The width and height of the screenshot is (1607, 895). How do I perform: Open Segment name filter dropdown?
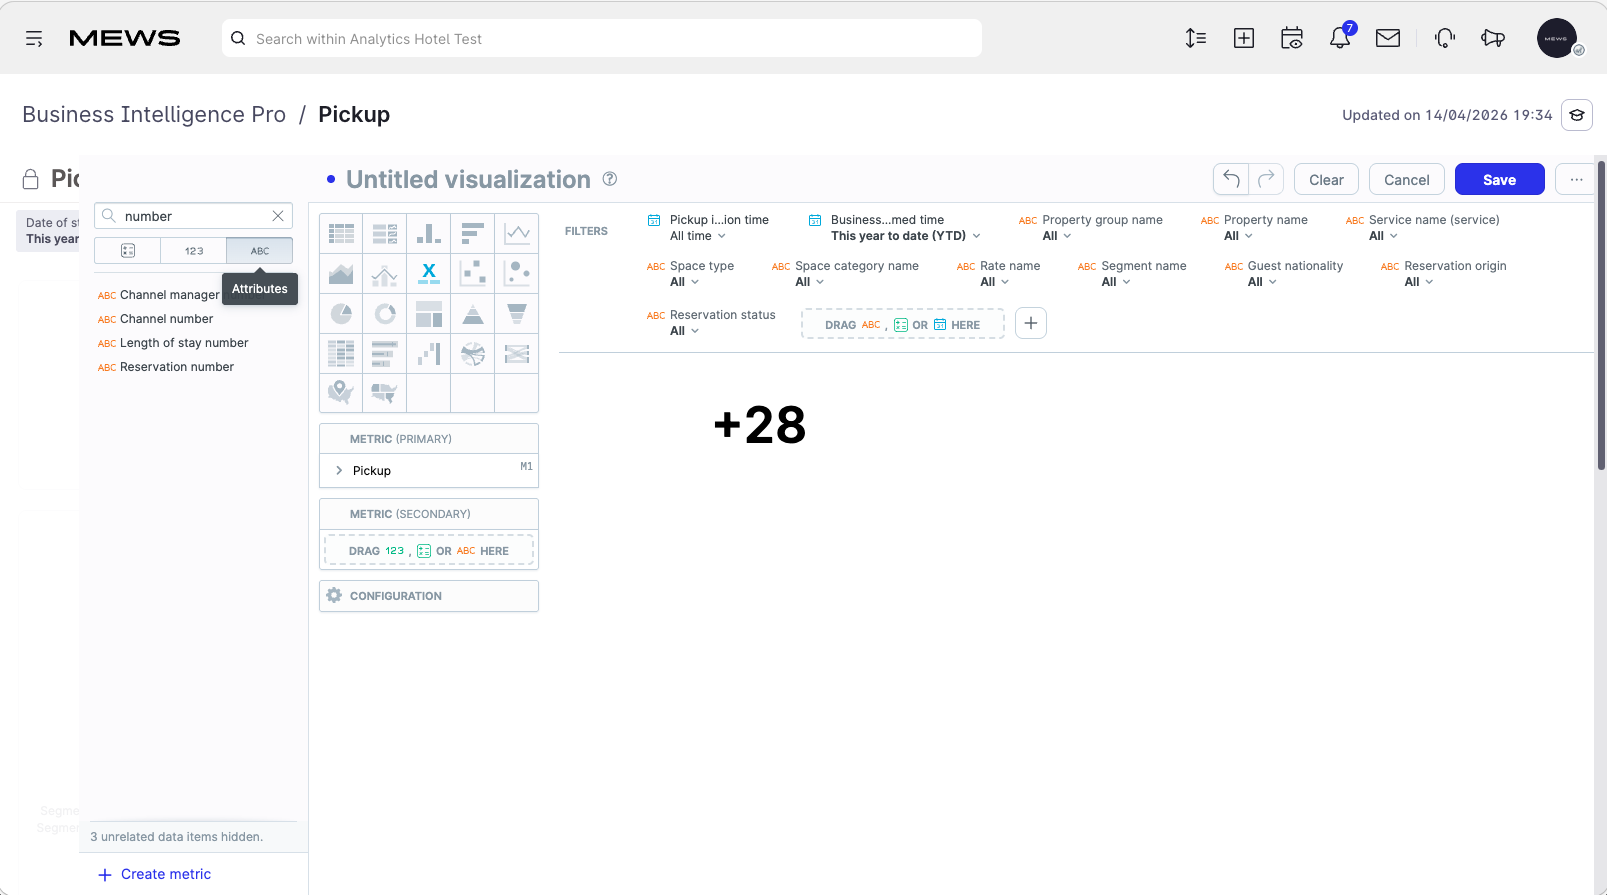(x=1132, y=274)
